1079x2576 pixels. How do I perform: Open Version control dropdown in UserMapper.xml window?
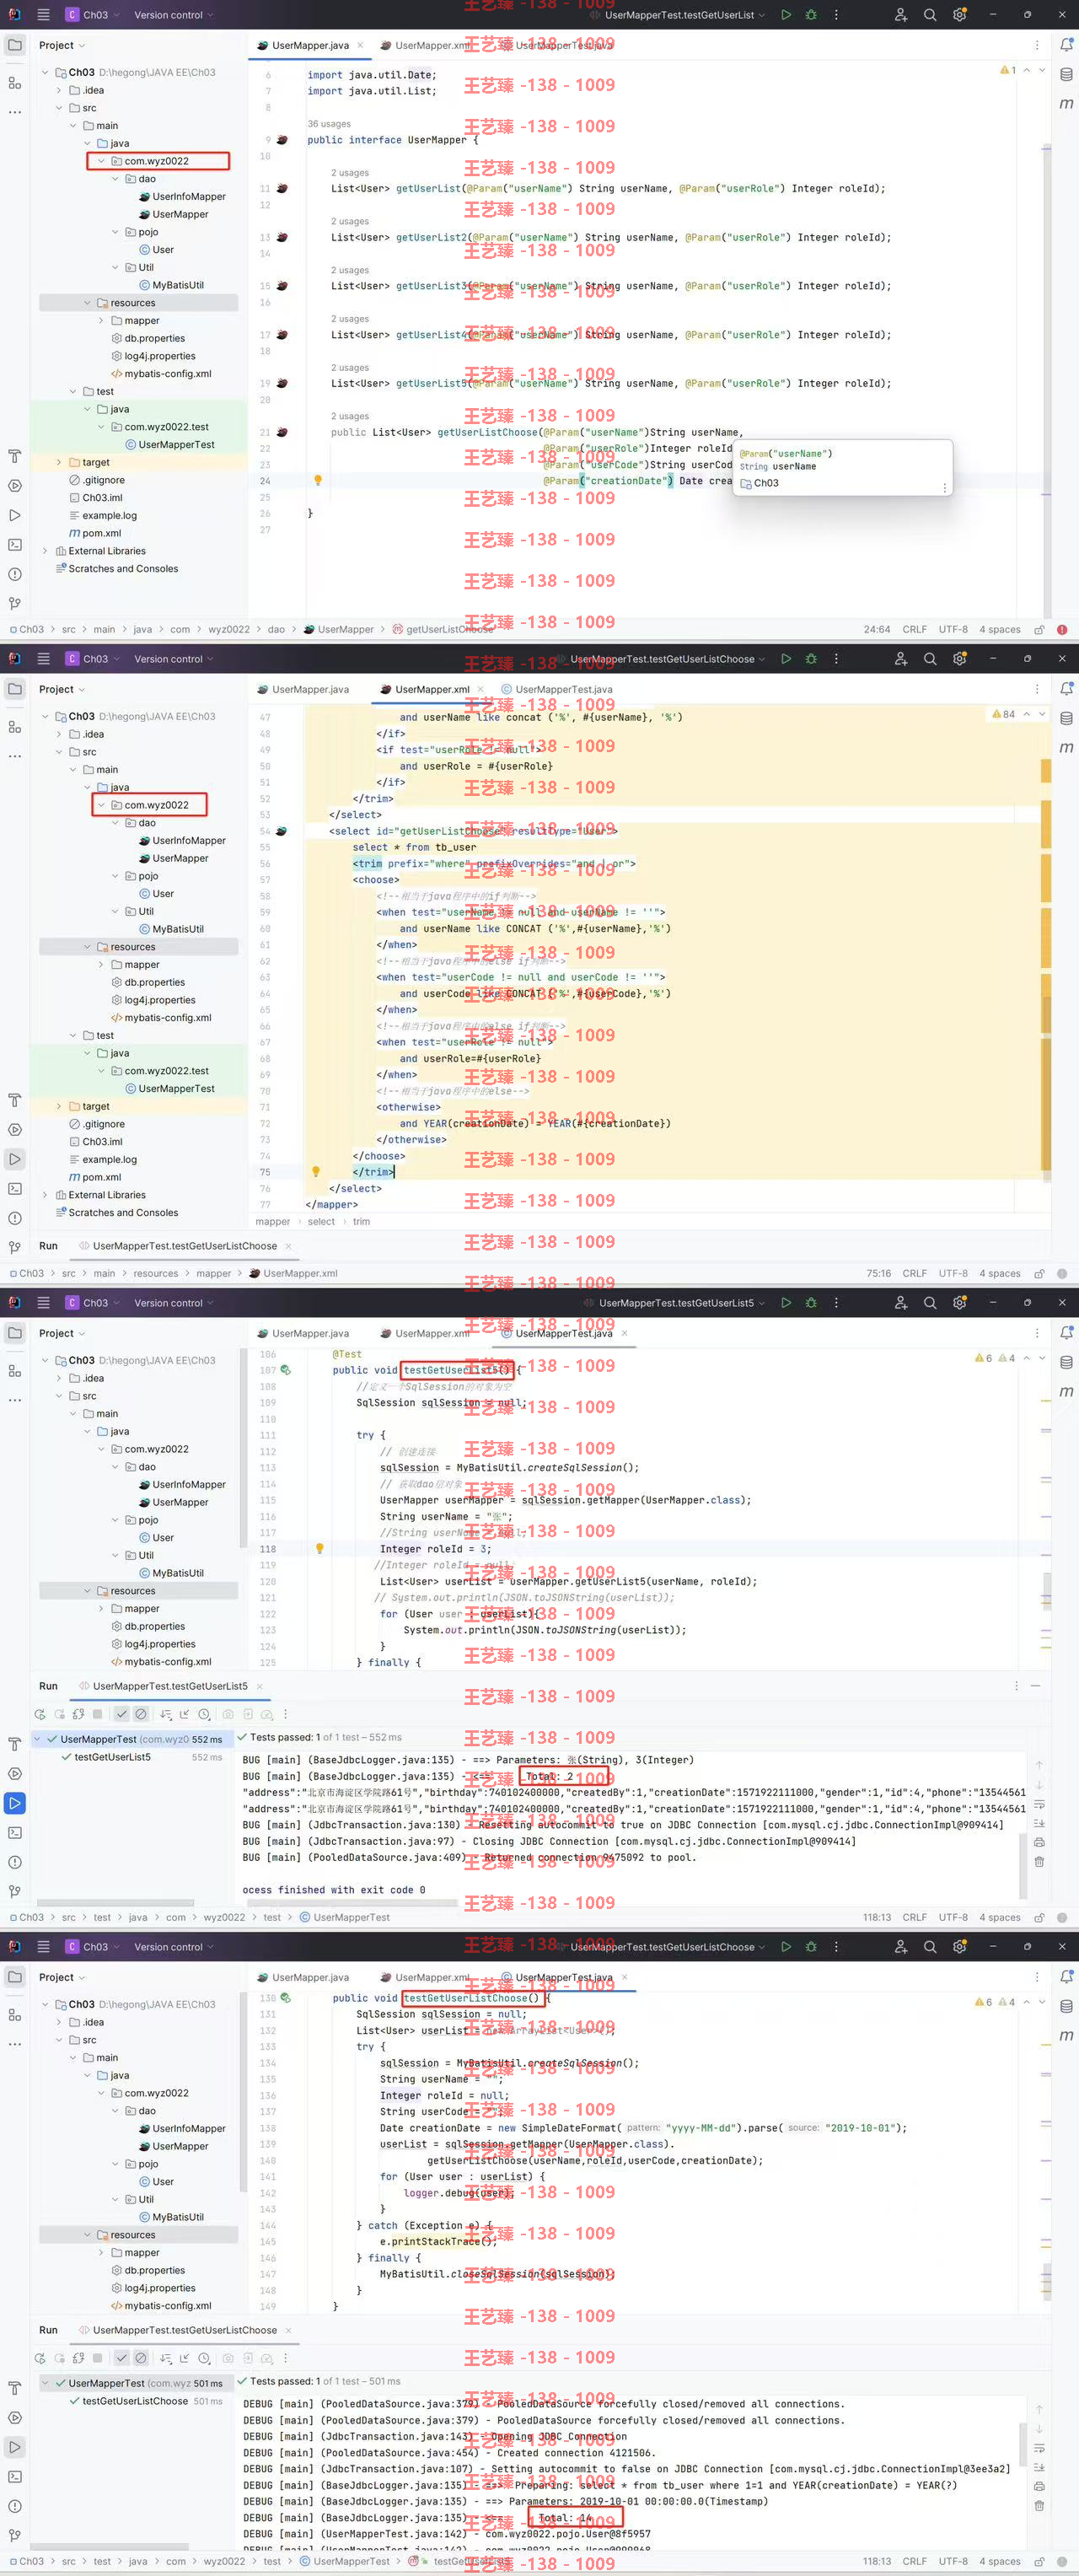tap(174, 659)
